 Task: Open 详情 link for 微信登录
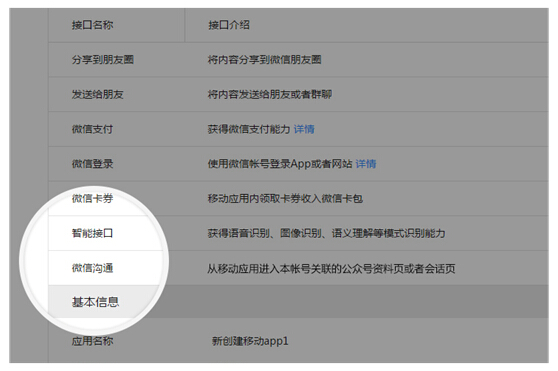click(366, 164)
